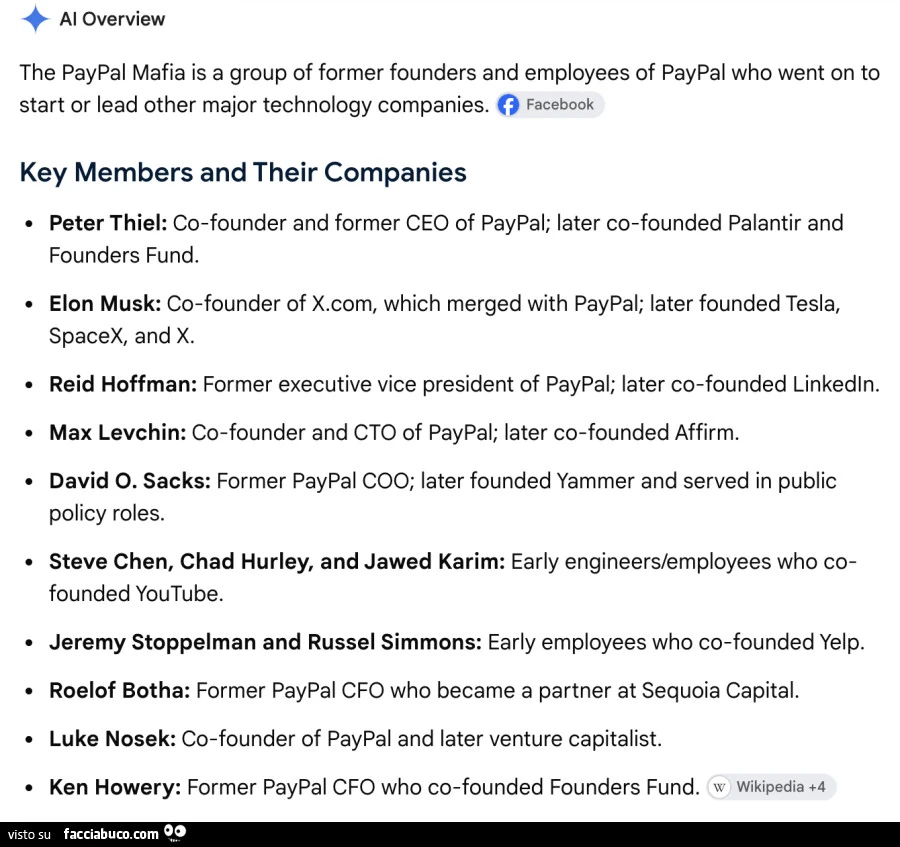The width and height of the screenshot is (900, 847).
Task: Click the blue AI Overview sparkle icon
Action: [x=35, y=18]
